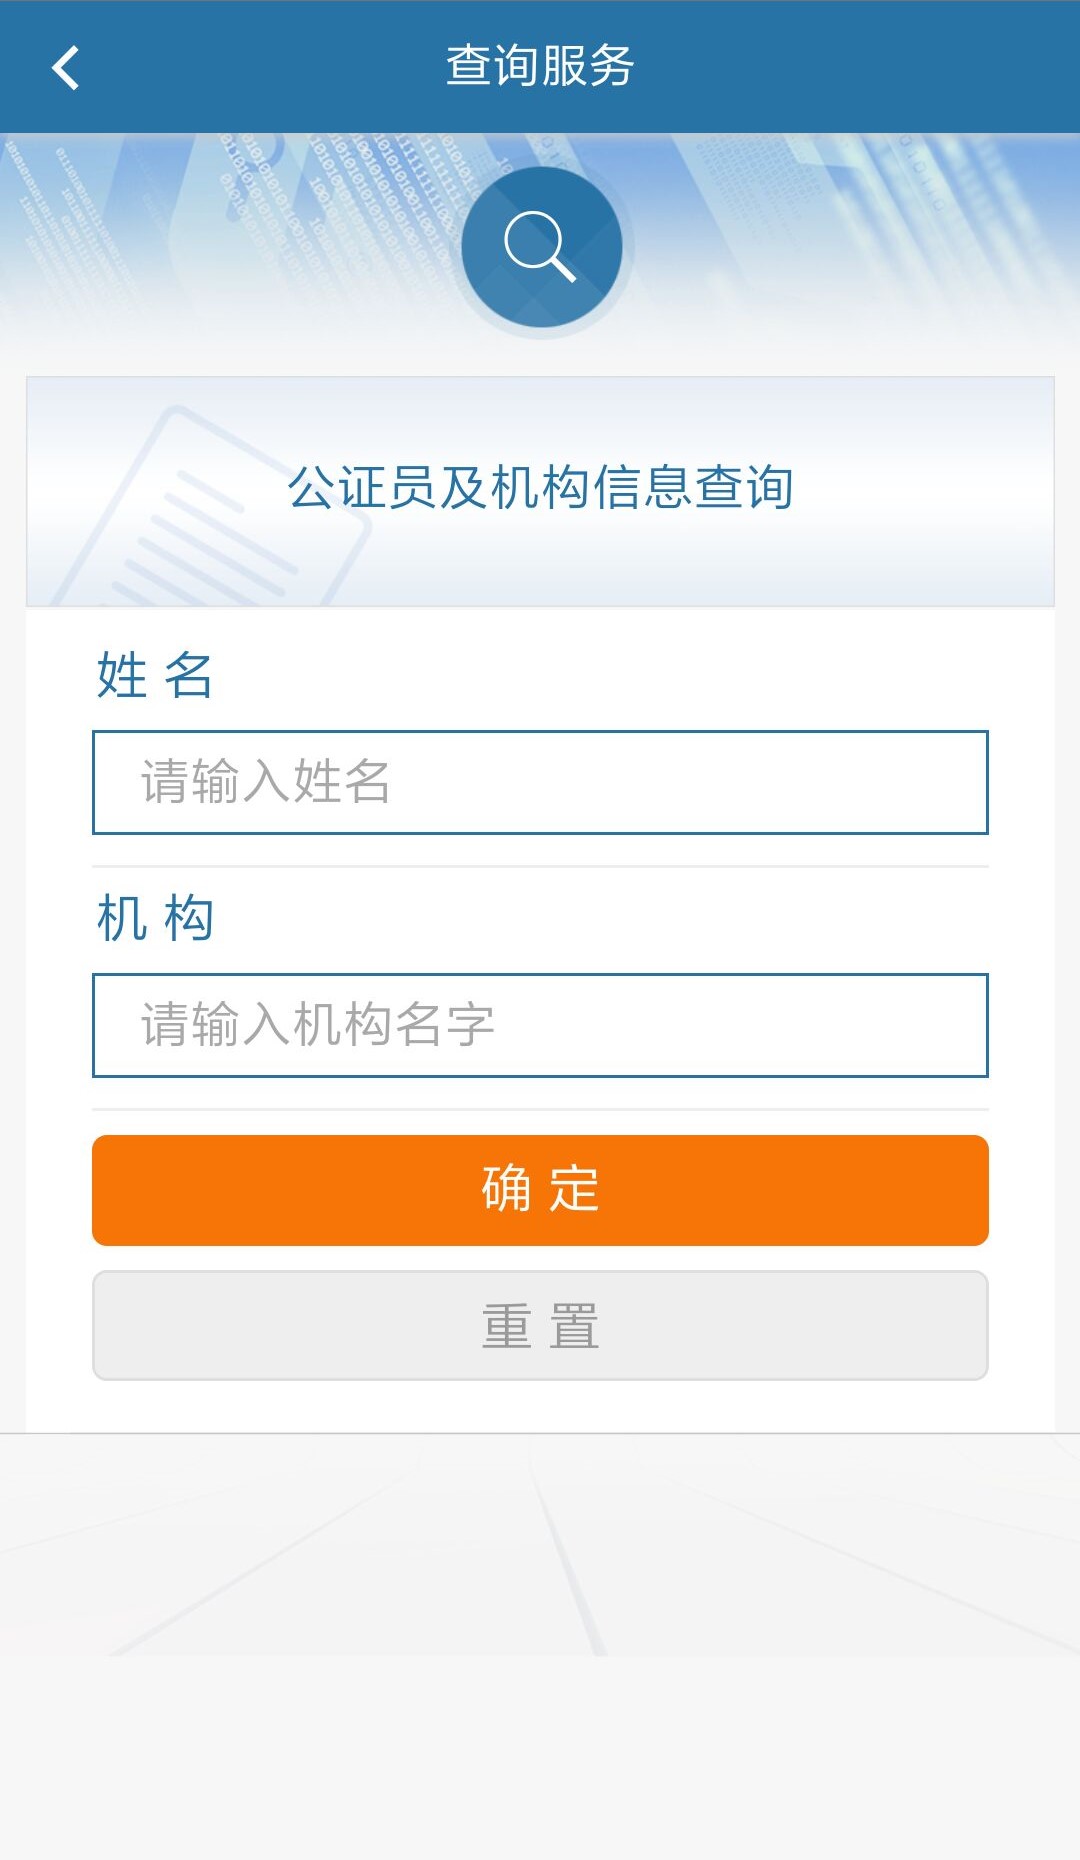This screenshot has width=1080, height=1860.
Task: Submit the query with 确定 button
Action: (x=540, y=1190)
